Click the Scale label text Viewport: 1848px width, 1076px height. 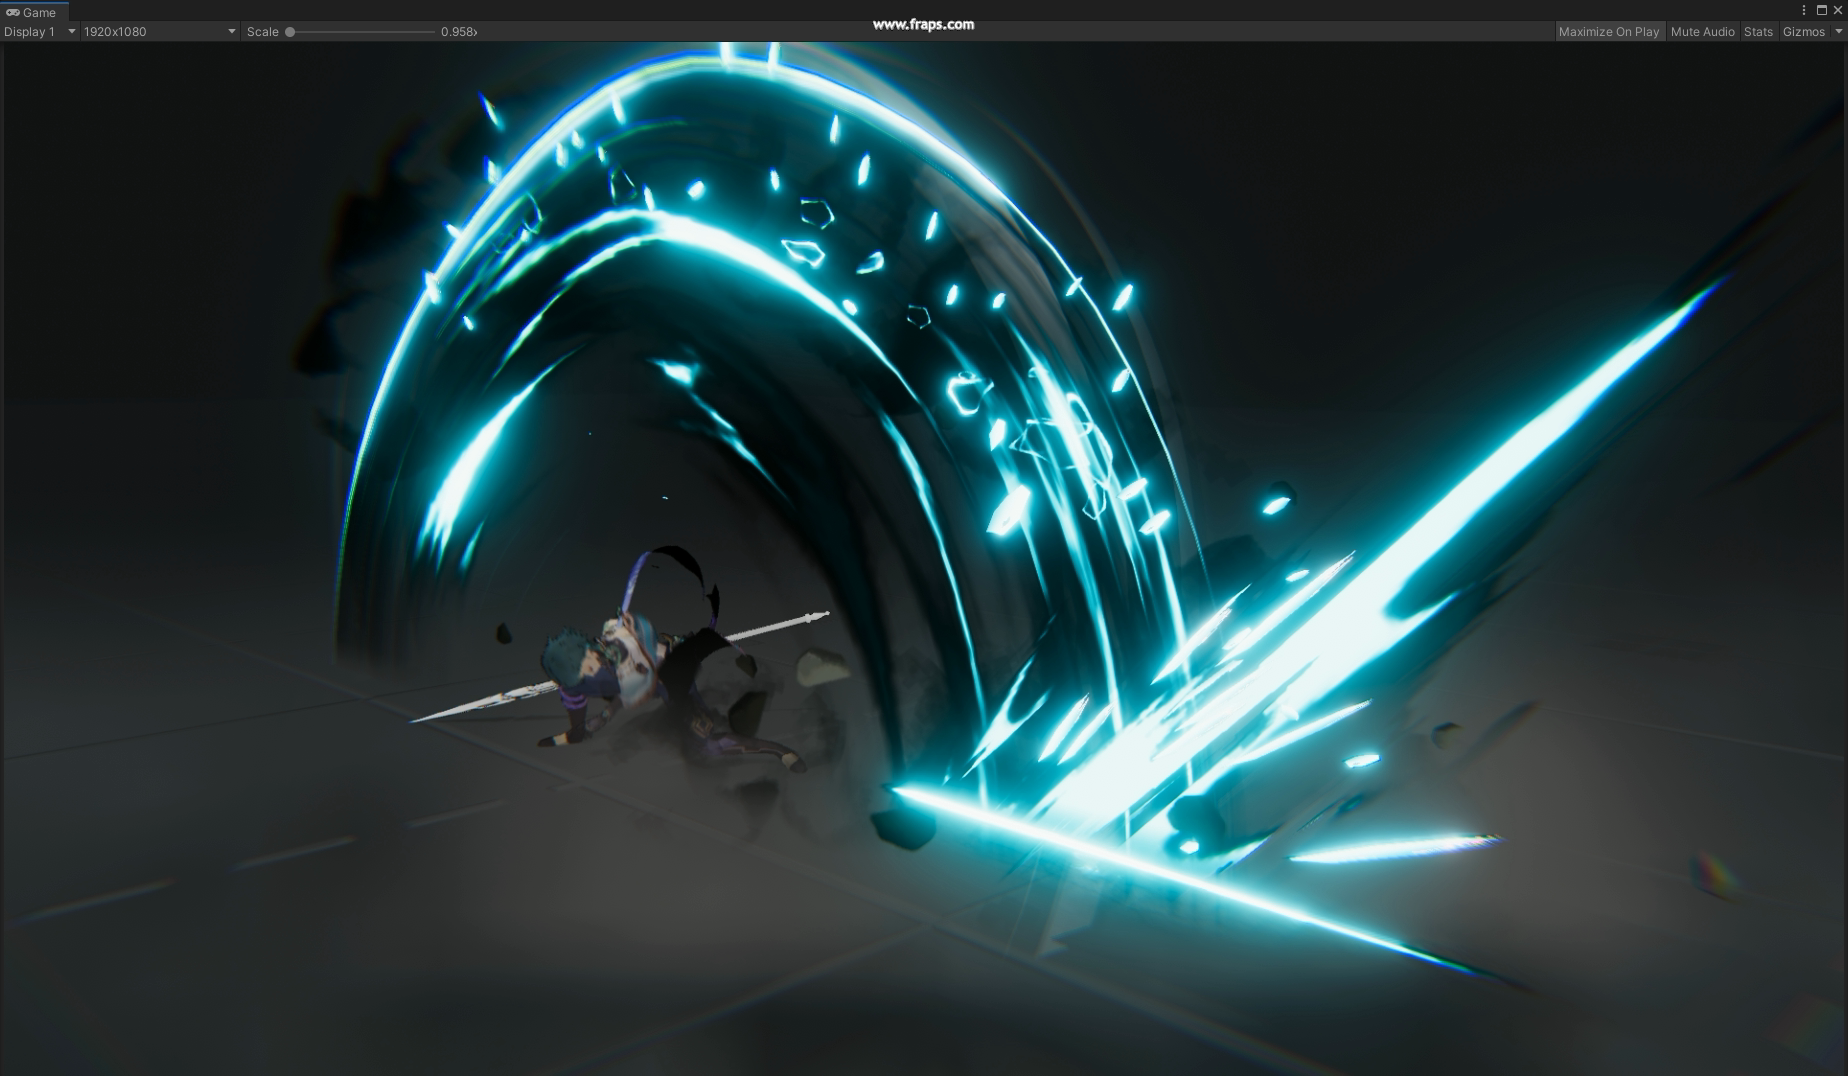pos(262,32)
